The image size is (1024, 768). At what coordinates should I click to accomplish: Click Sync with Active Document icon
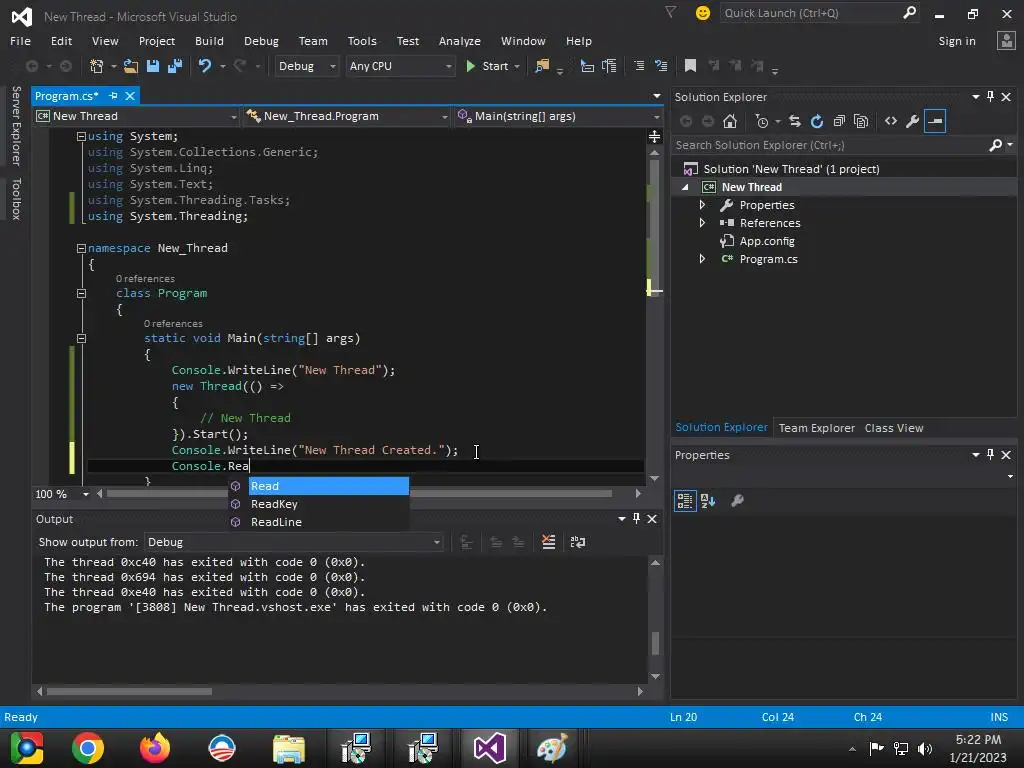tap(795, 121)
